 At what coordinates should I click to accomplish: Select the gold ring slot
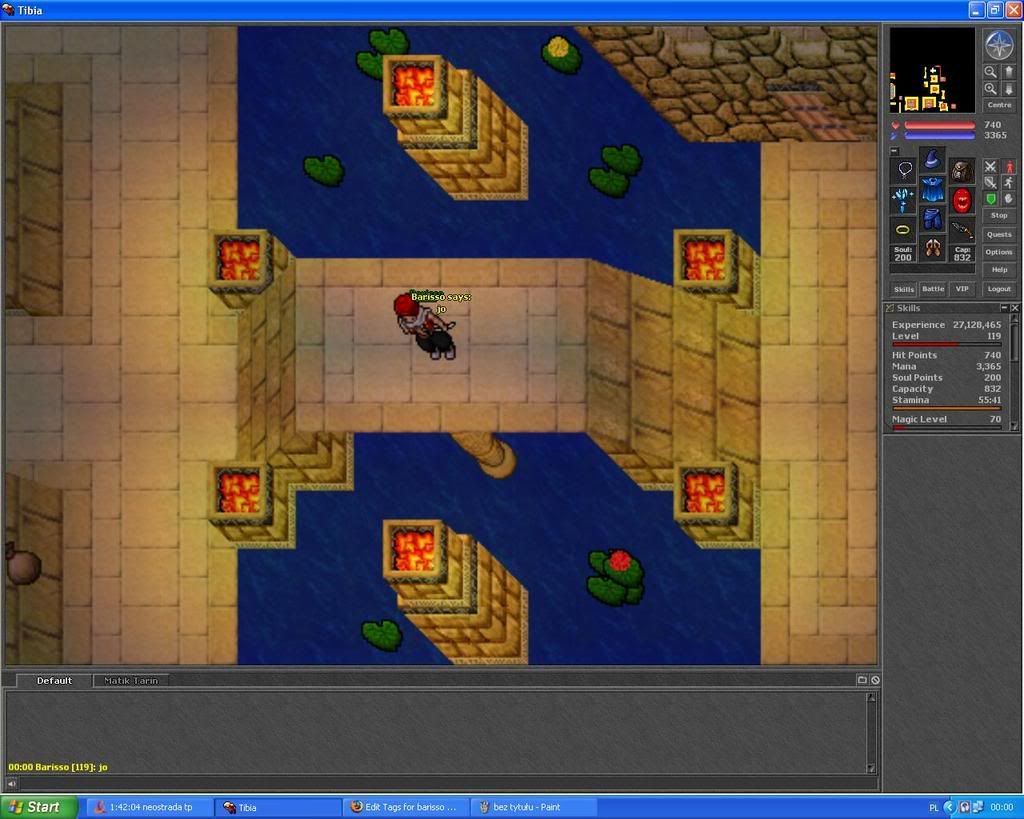pos(904,230)
